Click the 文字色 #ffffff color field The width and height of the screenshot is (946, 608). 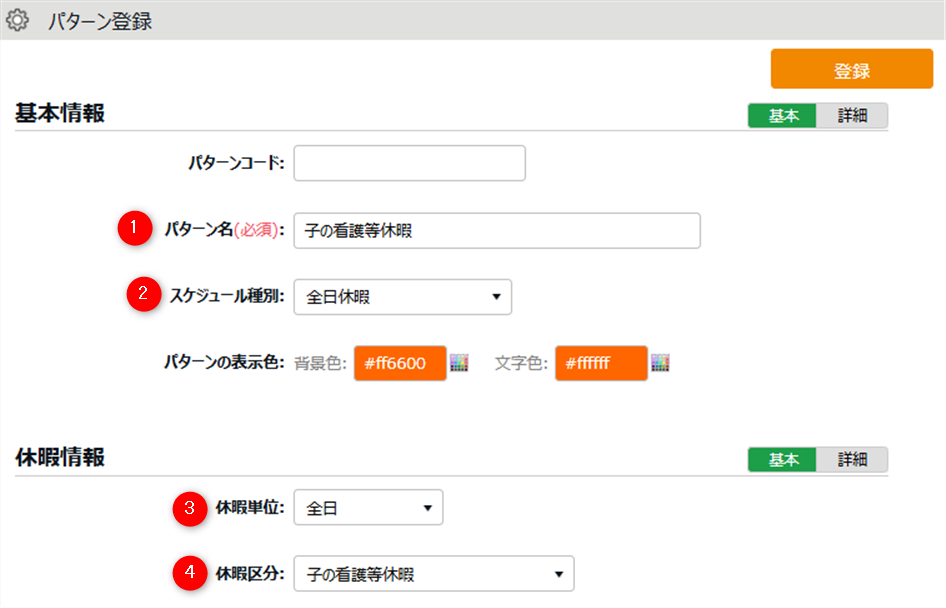coord(601,363)
